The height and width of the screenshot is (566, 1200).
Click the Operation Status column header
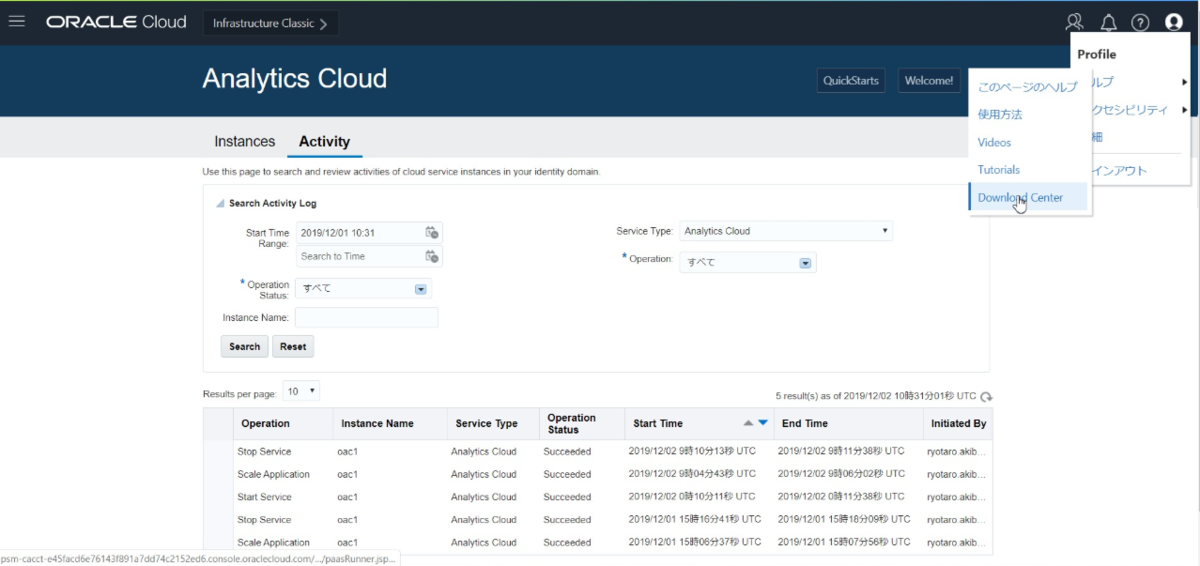(572, 423)
